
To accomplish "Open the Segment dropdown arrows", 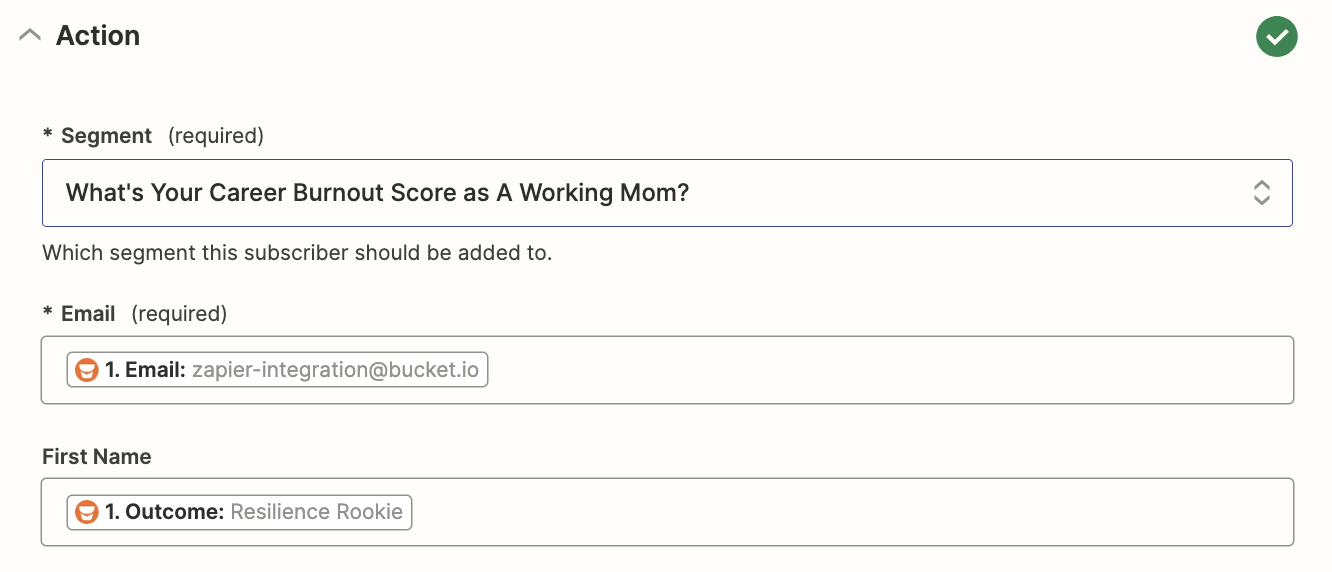I will (1261, 193).
